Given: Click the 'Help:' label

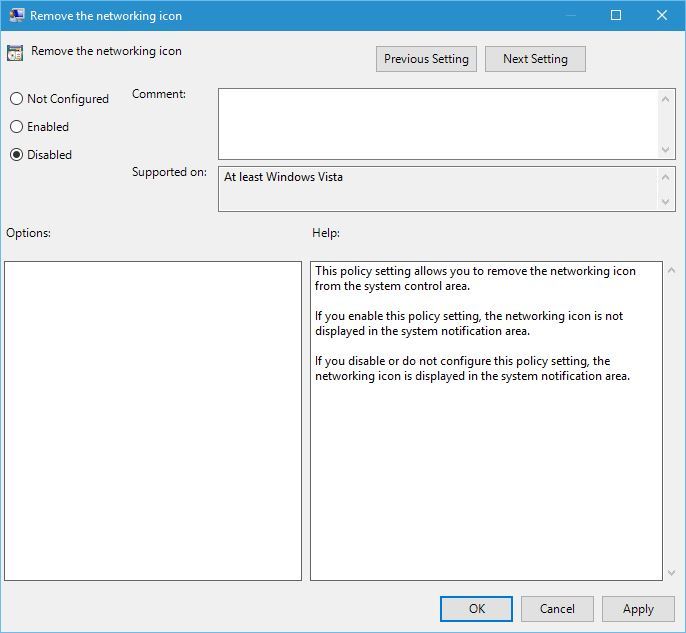Looking at the screenshot, I should 326,233.
